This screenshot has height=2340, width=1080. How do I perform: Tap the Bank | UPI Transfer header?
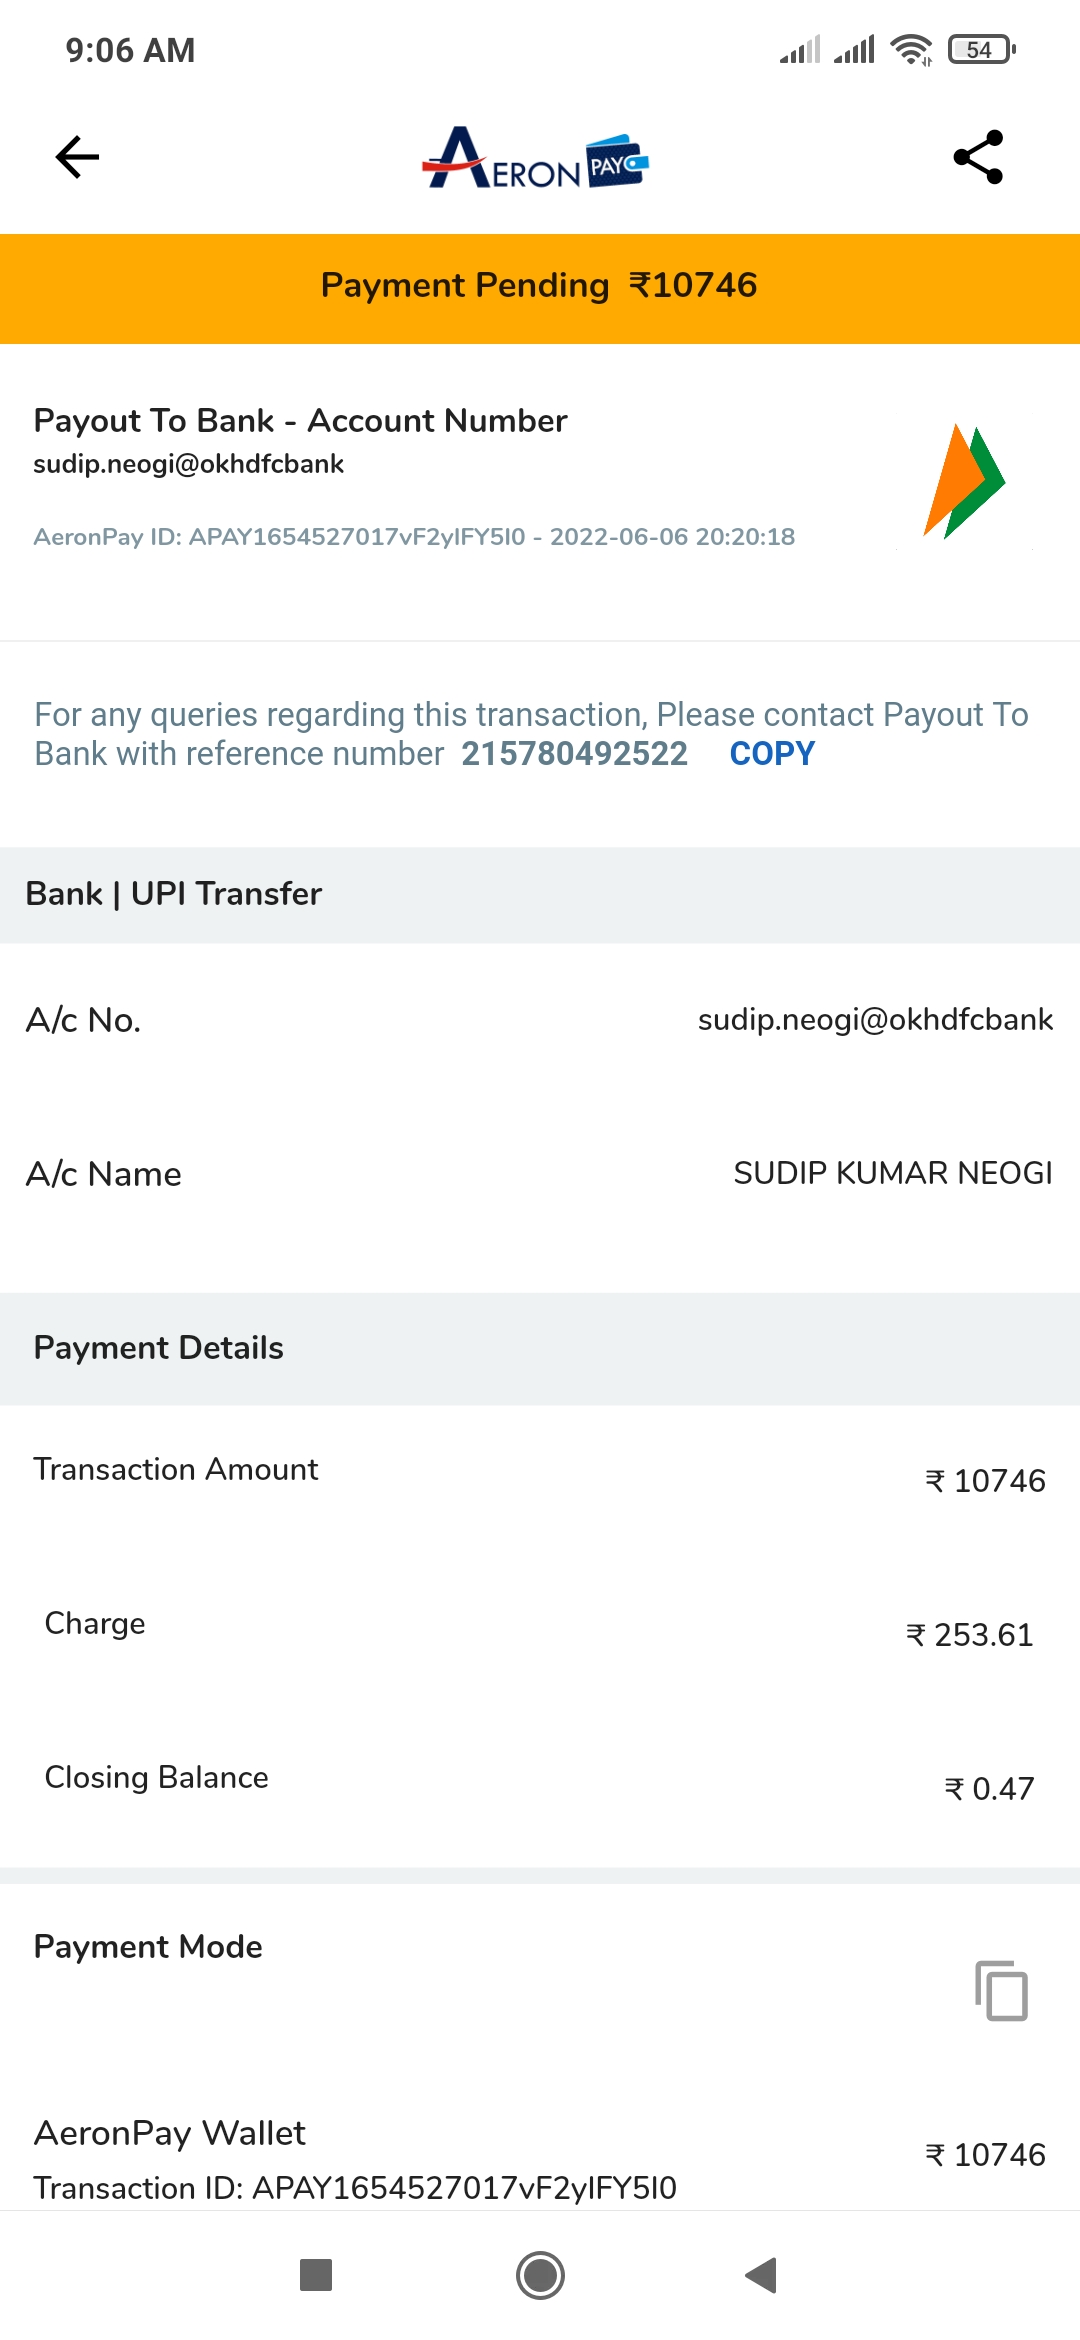174,894
